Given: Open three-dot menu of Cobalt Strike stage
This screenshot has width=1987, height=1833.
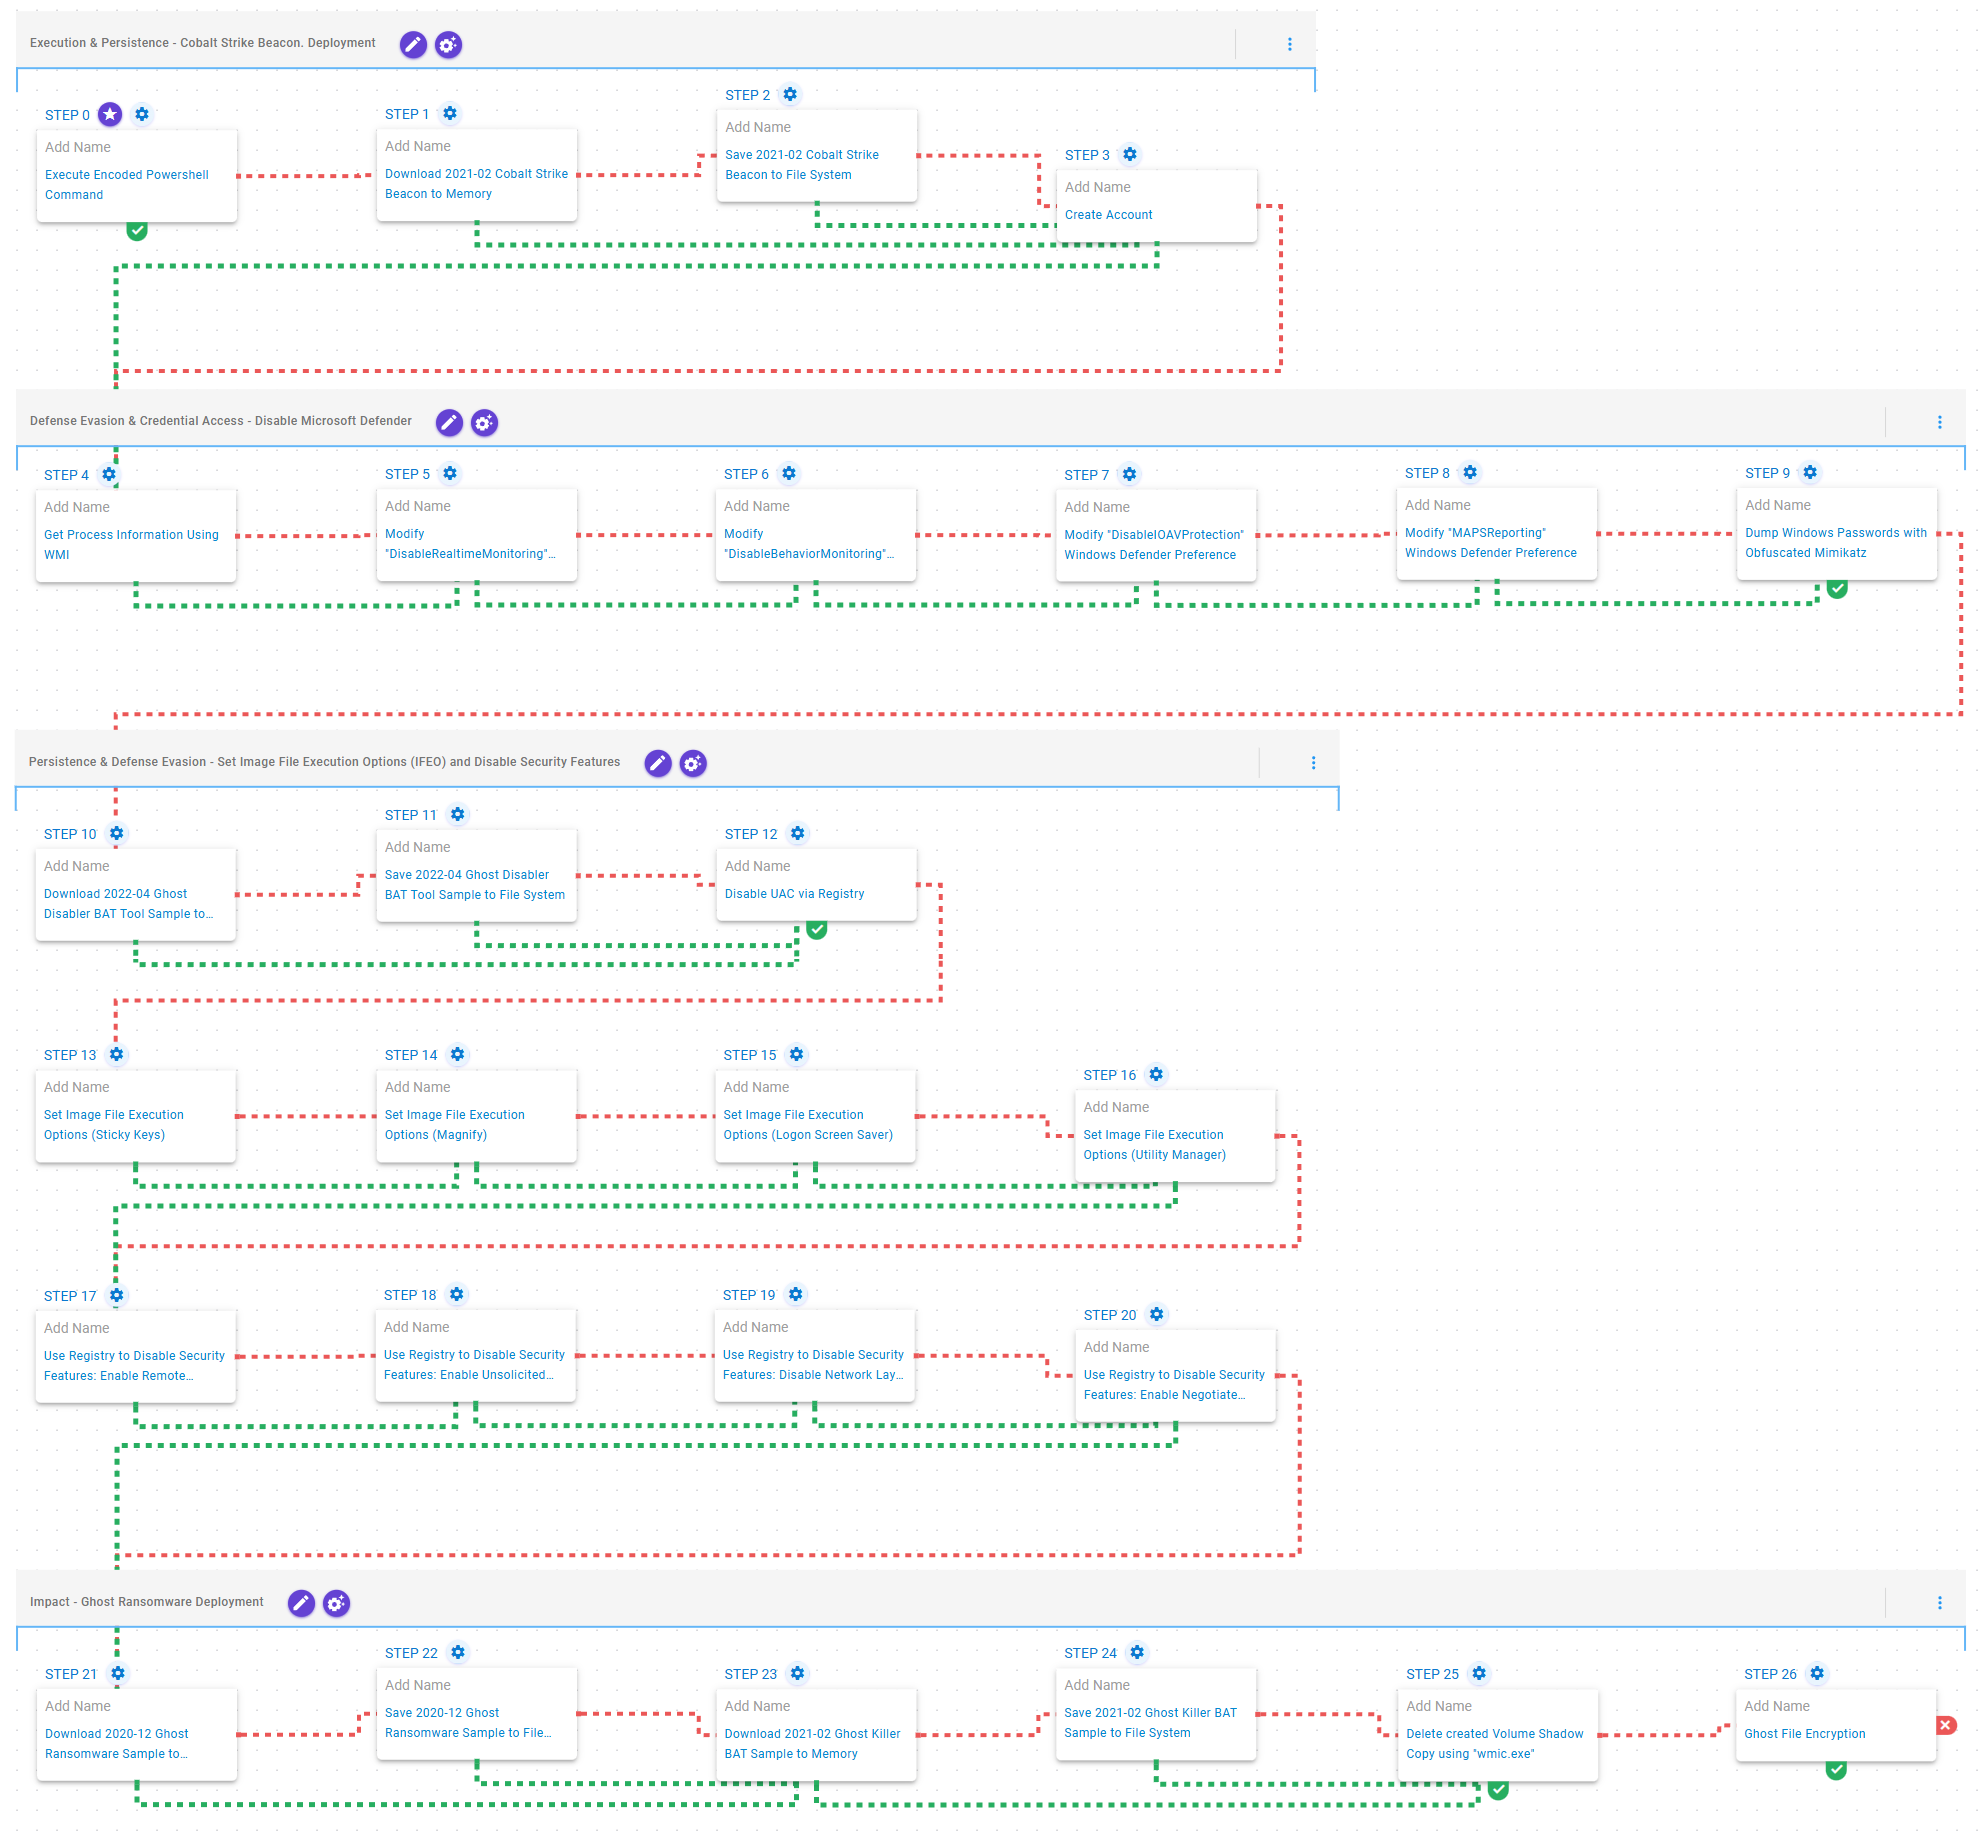Looking at the screenshot, I should 1289,44.
